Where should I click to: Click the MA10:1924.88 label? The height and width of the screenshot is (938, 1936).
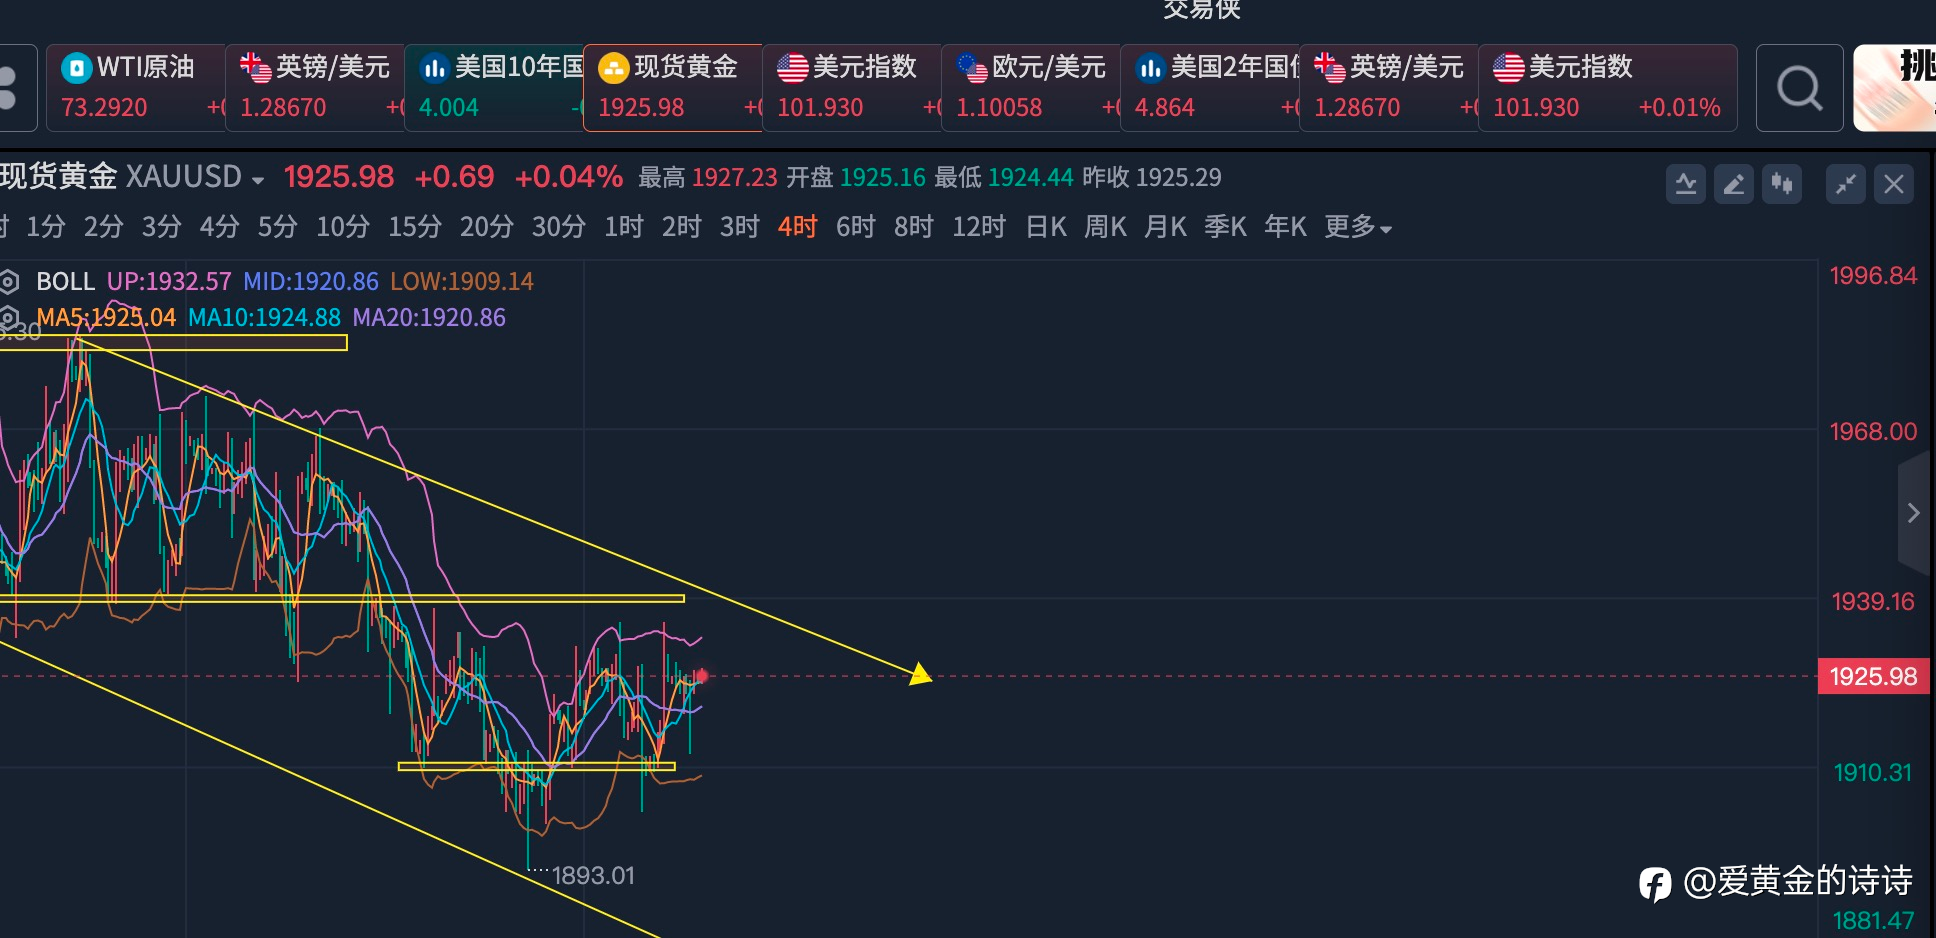coord(264,317)
